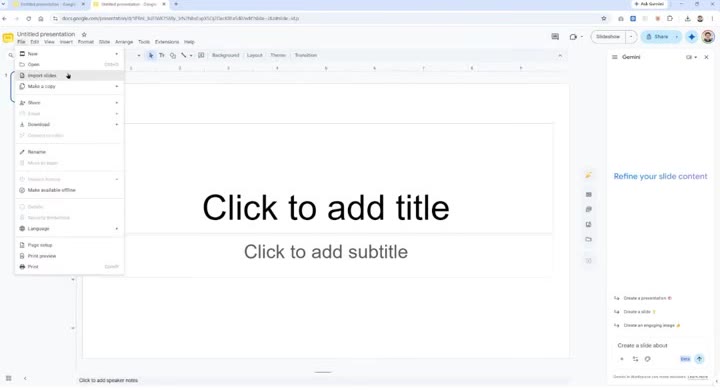This screenshot has height=390, width=720.
Task: Click the plus icon in Gemini prompt box
Action: pyautogui.click(x=622, y=359)
